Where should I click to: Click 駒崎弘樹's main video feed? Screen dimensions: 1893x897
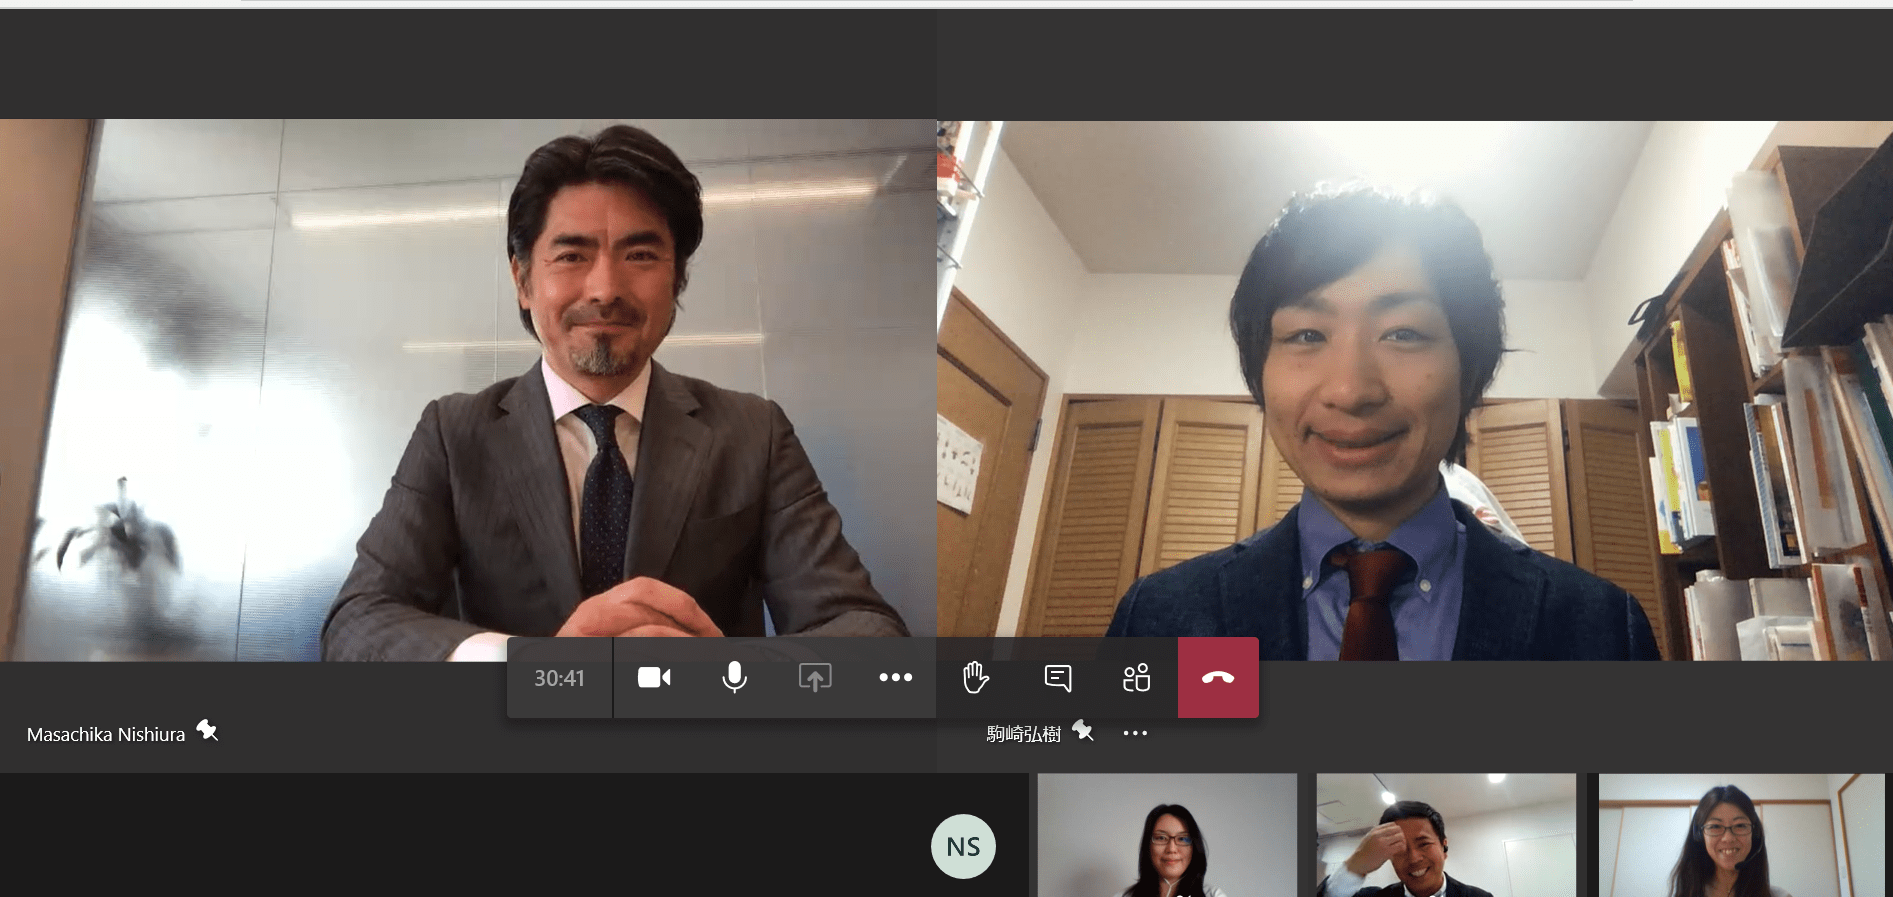[1414, 390]
